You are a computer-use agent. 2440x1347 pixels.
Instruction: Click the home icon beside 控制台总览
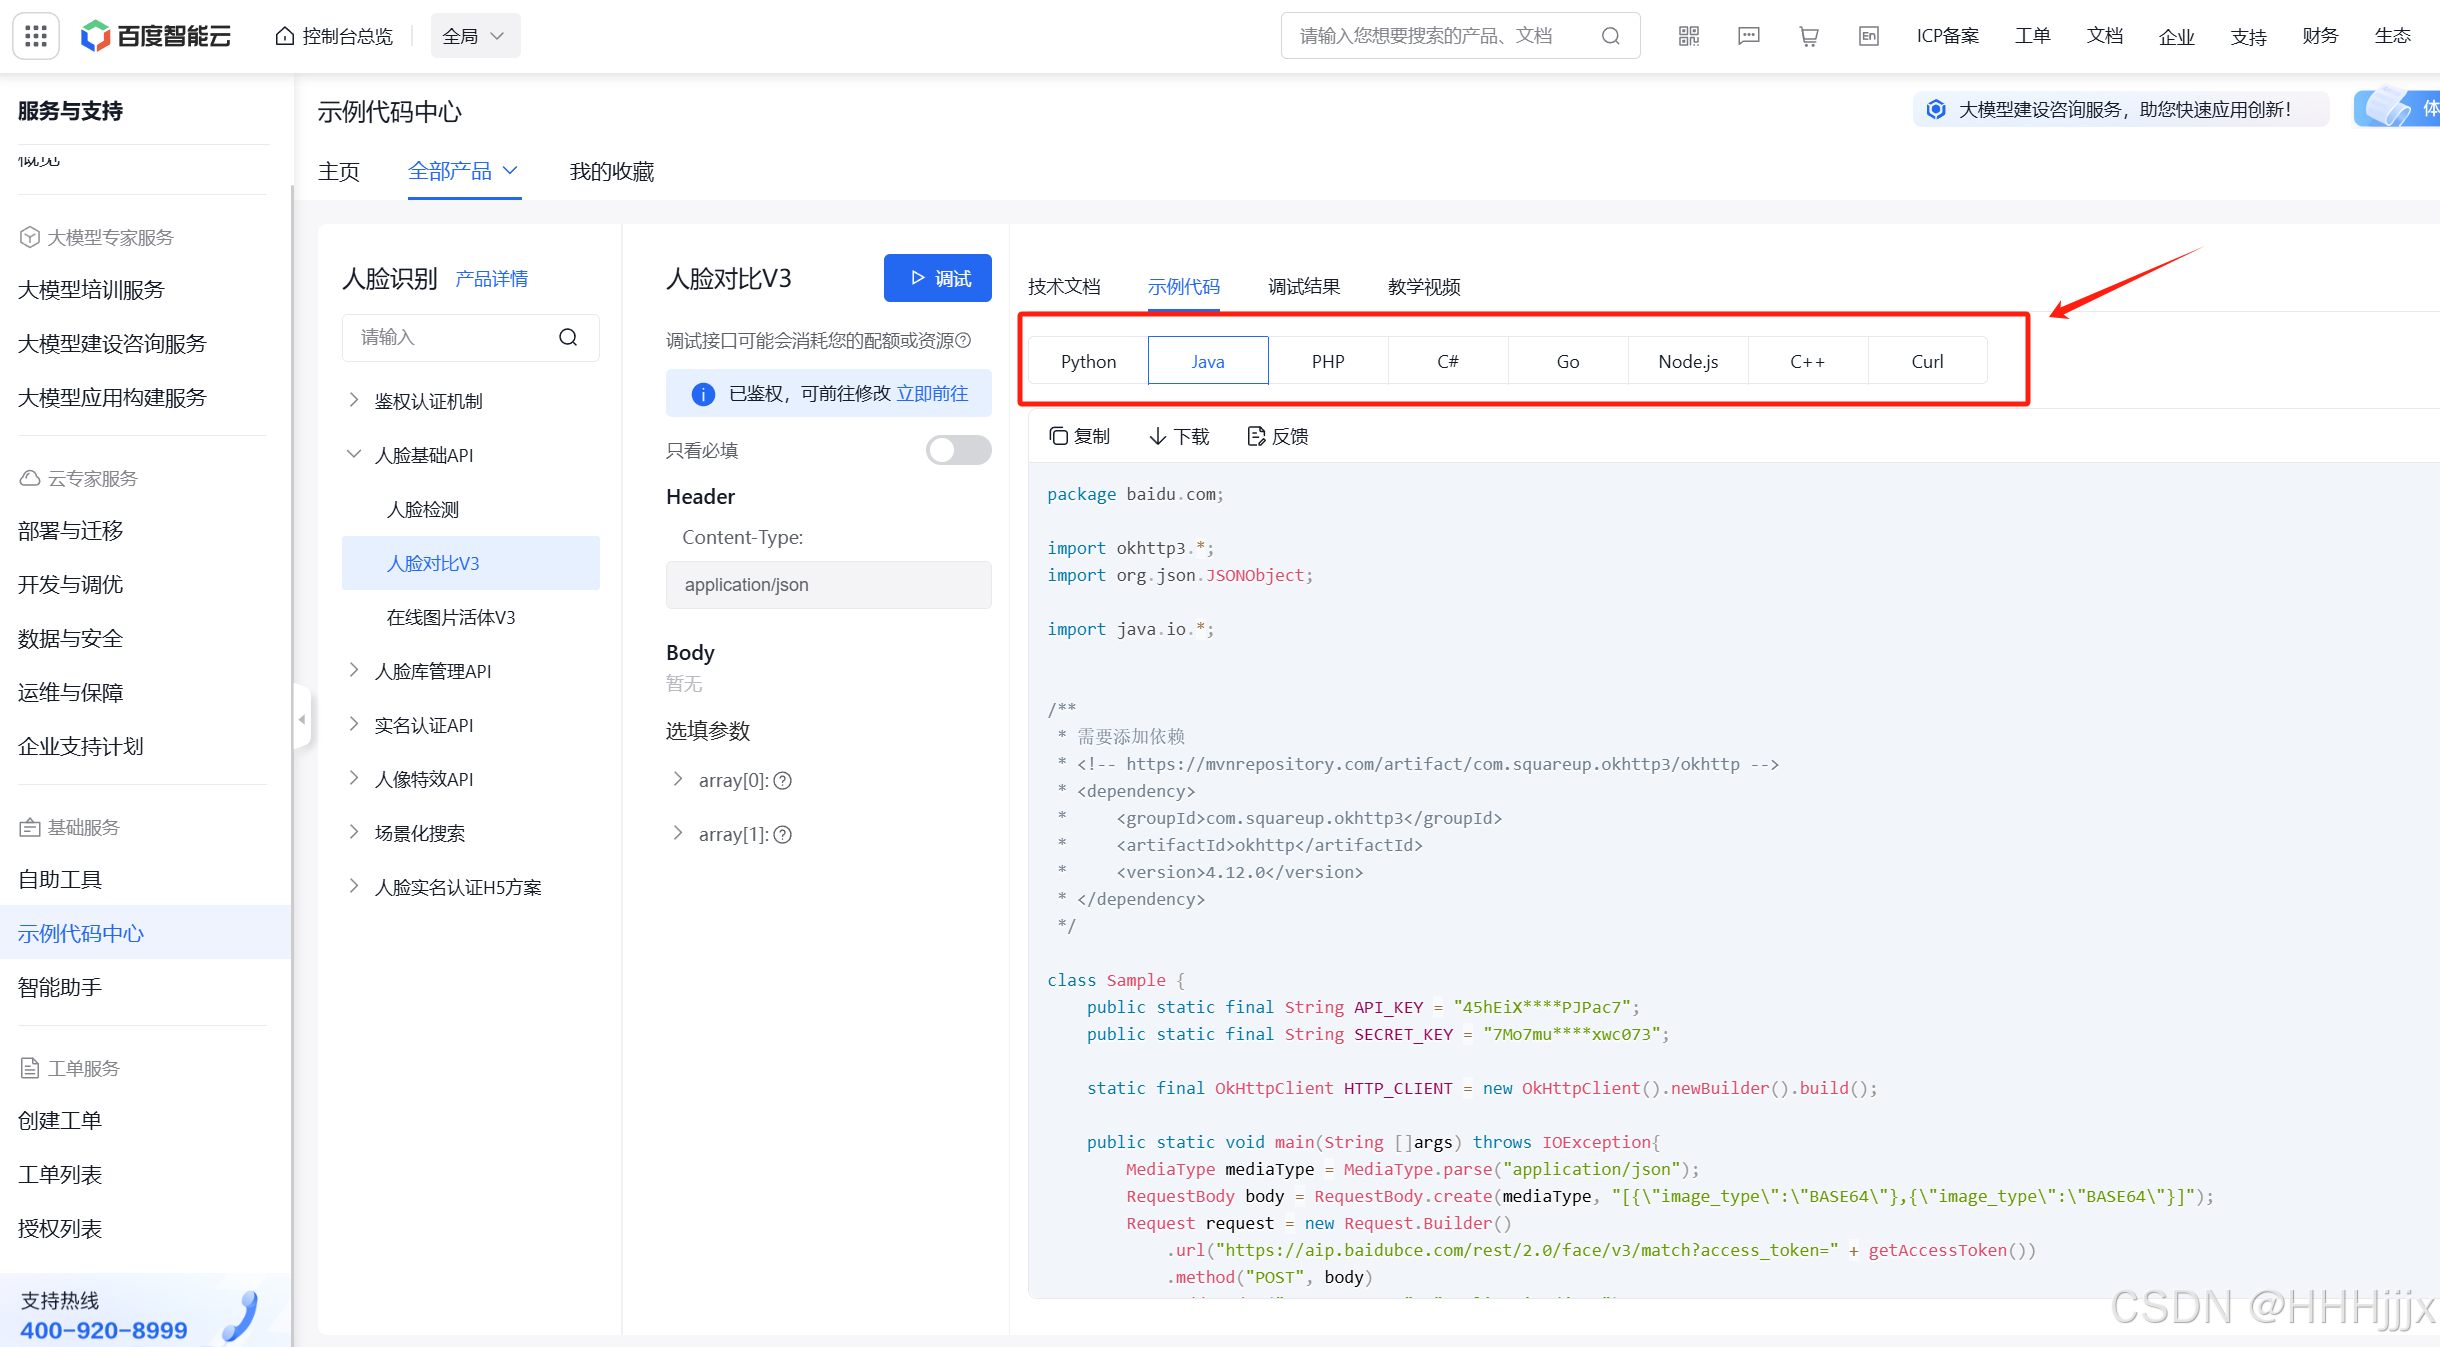point(285,36)
